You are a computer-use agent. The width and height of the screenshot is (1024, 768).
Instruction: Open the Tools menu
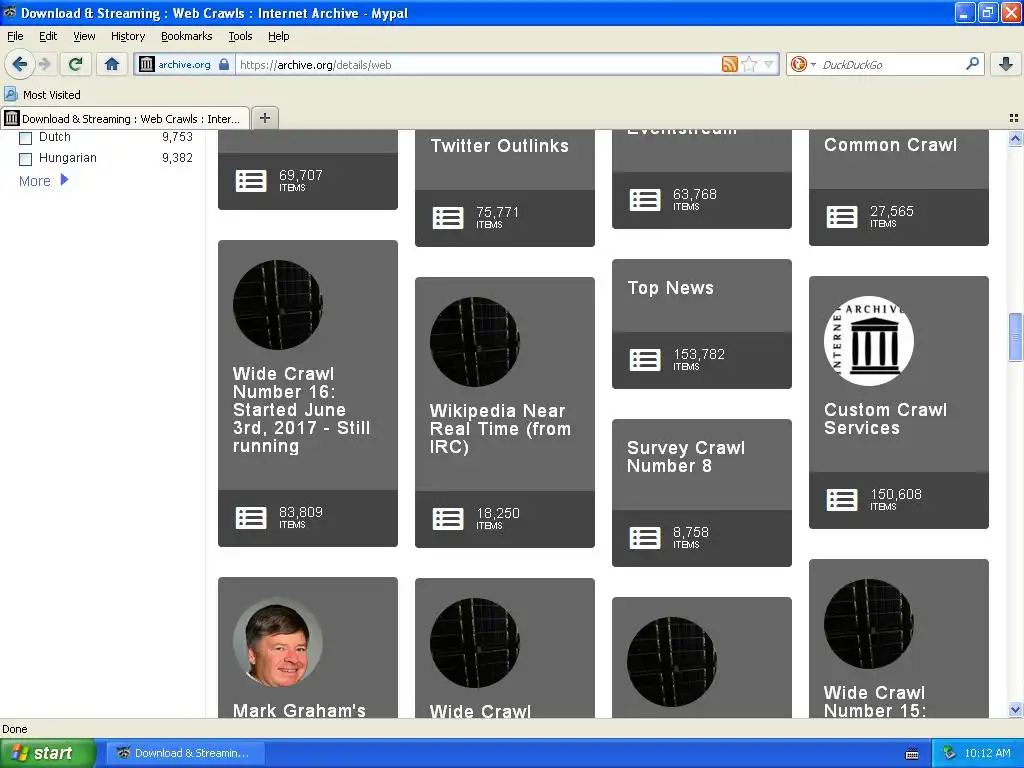coord(240,36)
